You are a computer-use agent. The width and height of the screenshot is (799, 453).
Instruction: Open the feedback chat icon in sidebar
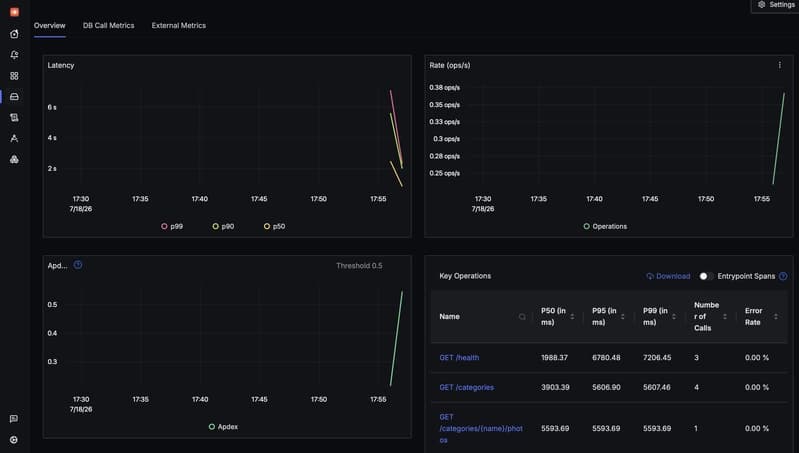pos(14,418)
